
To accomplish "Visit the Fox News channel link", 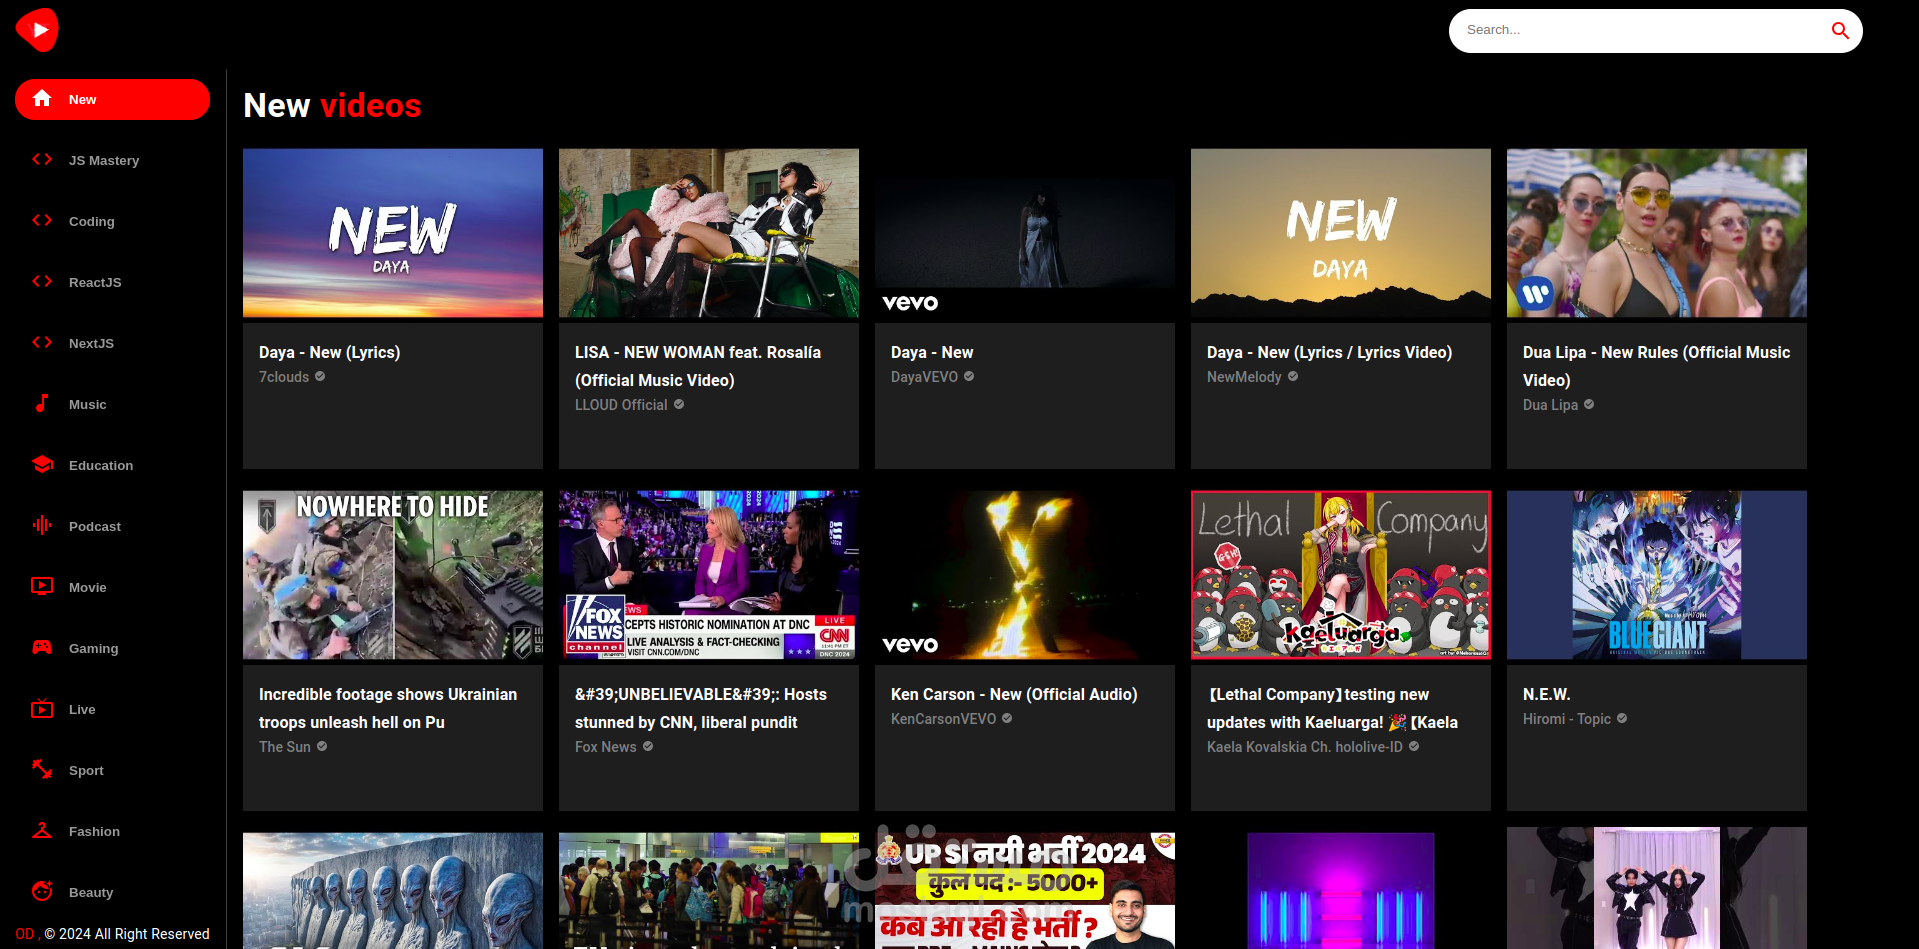I will (605, 747).
